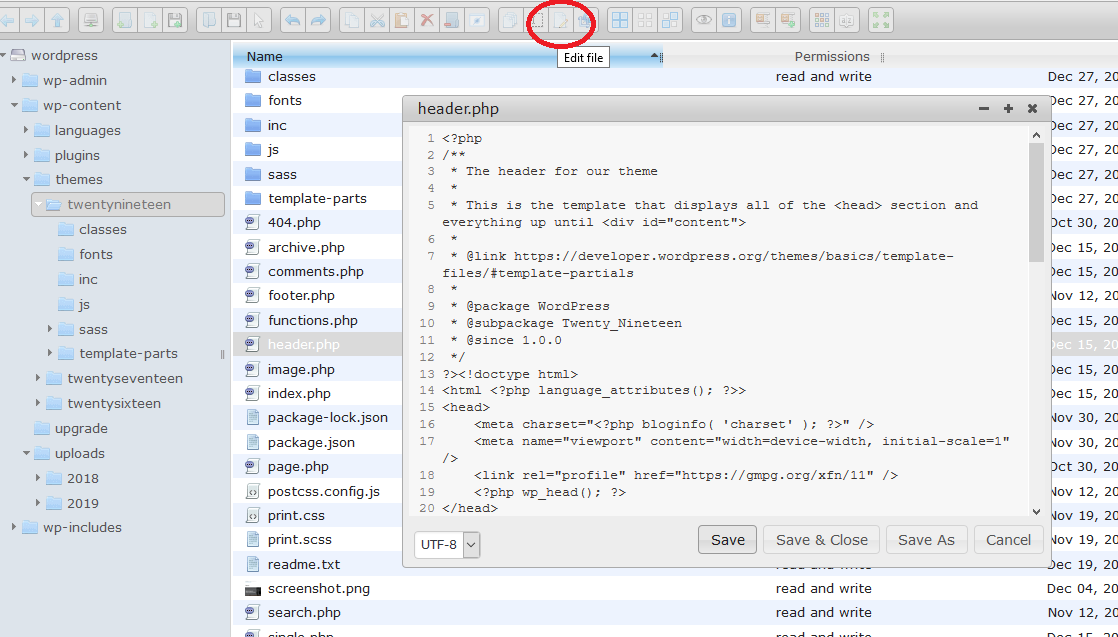
Task: Select package-lock.json in the file list
Action: click(328, 418)
